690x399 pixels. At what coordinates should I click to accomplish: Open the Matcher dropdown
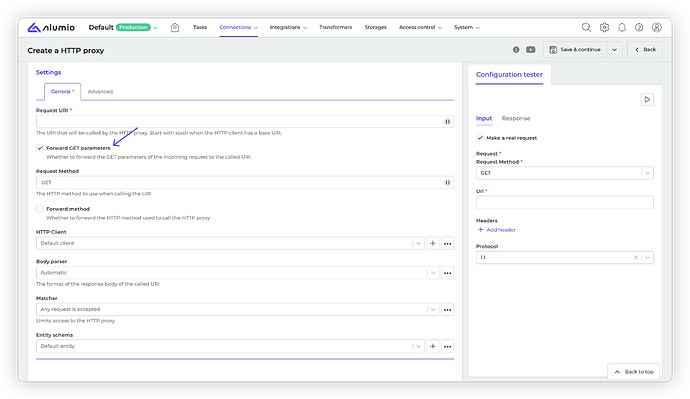[238, 310]
